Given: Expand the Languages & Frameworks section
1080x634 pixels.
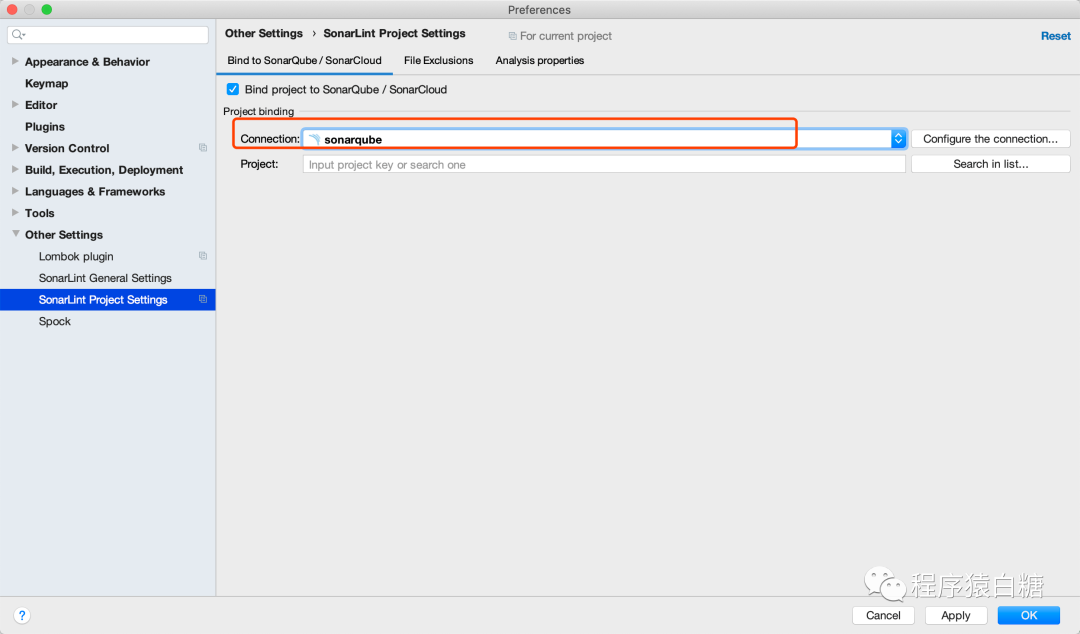Looking at the screenshot, I should 15,191.
